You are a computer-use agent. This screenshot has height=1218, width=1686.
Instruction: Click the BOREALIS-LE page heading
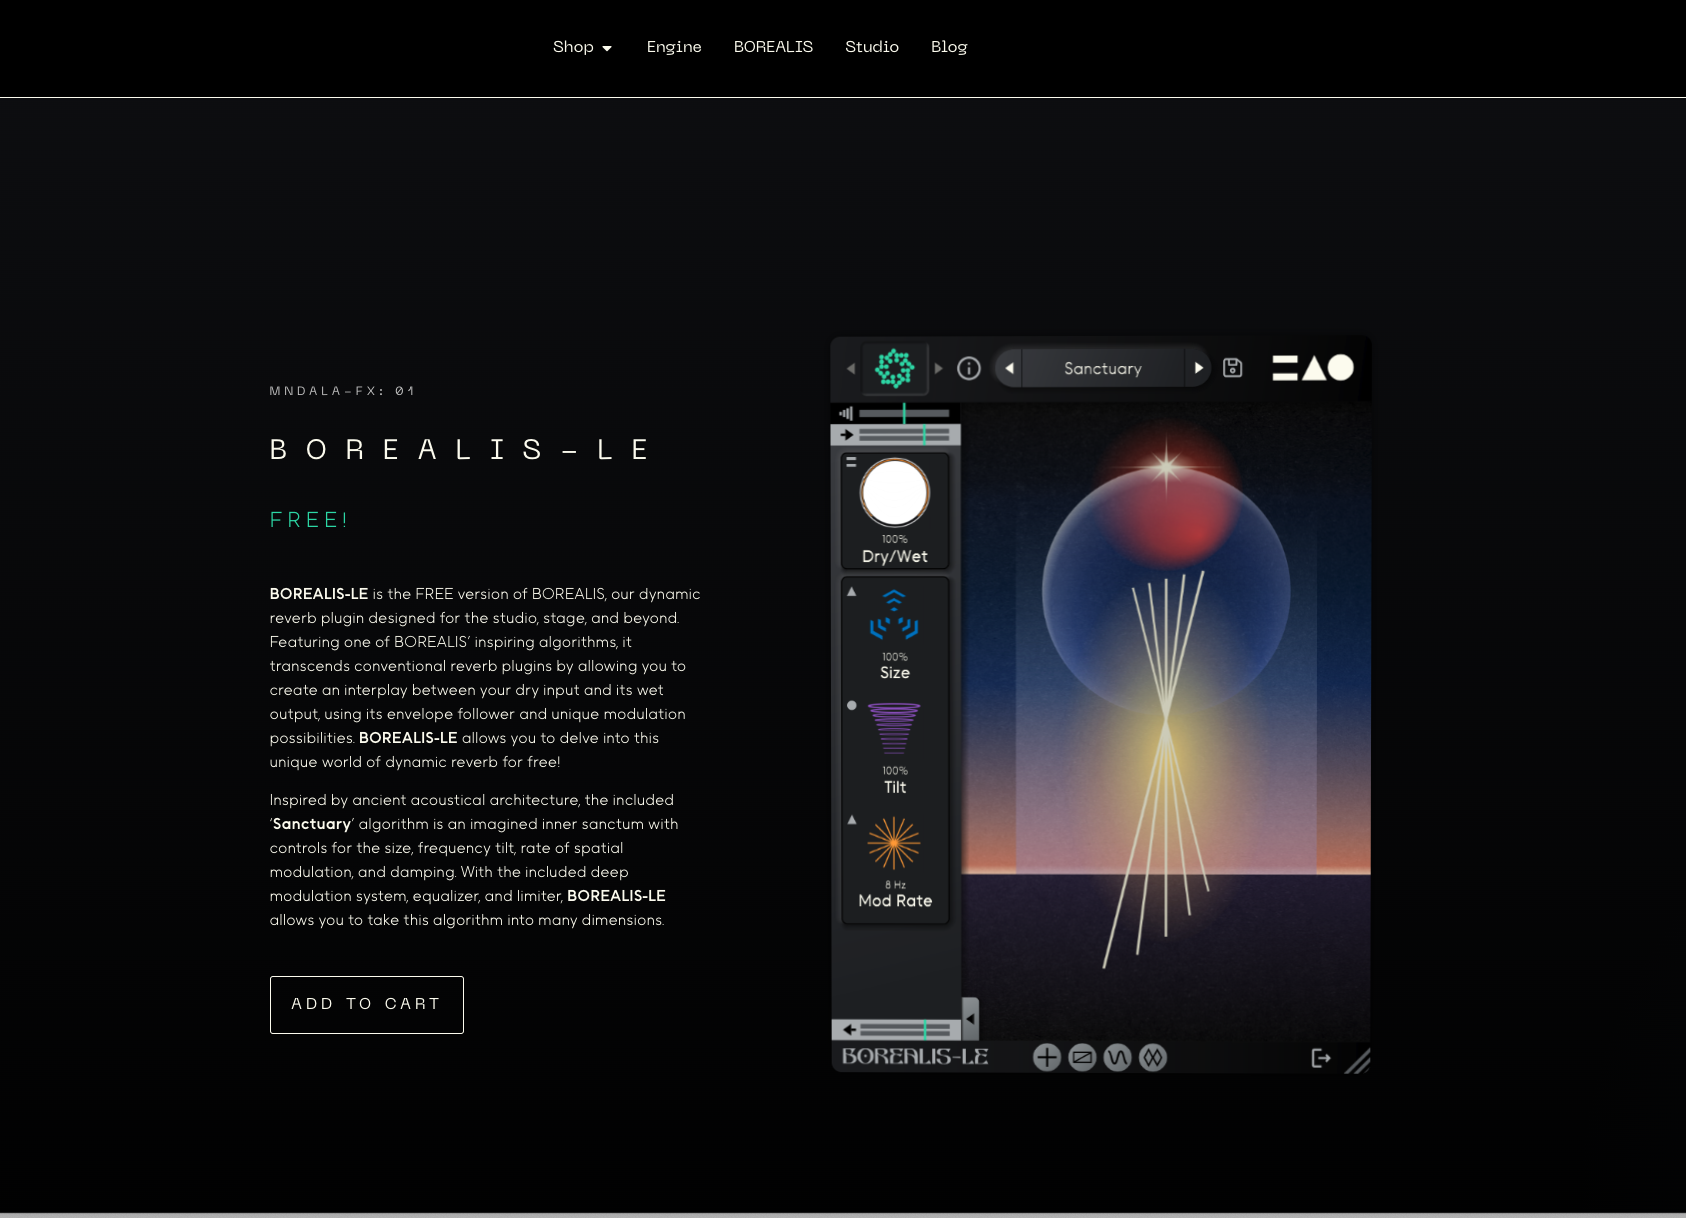[x=460, y=450]
